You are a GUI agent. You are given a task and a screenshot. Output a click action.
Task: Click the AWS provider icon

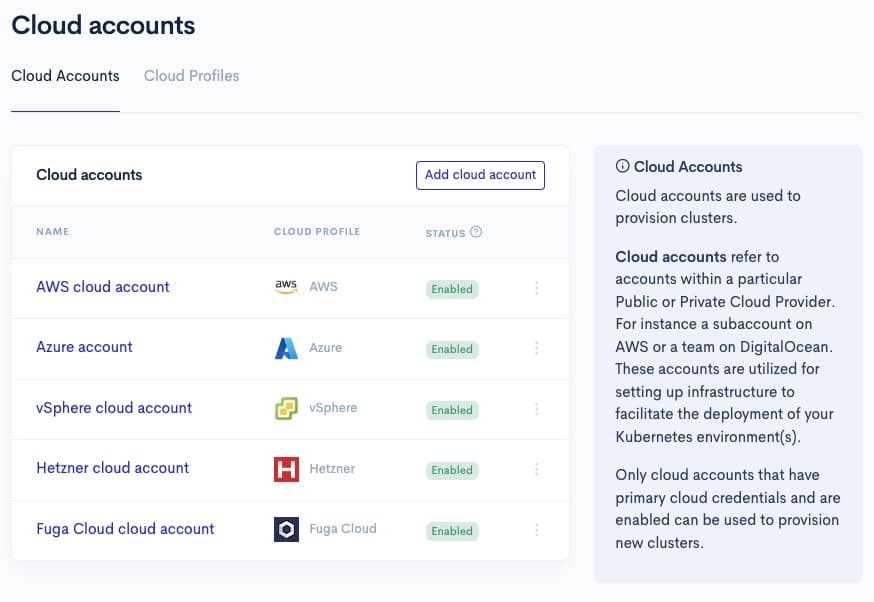[284, 288]
